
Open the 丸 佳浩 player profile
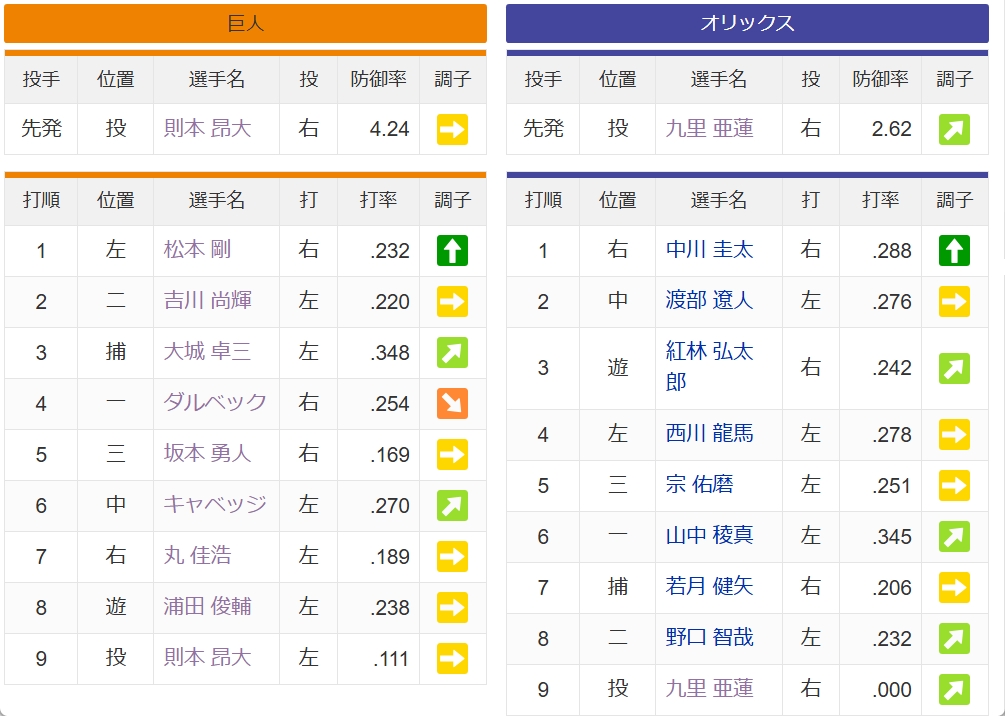[197, 555]
